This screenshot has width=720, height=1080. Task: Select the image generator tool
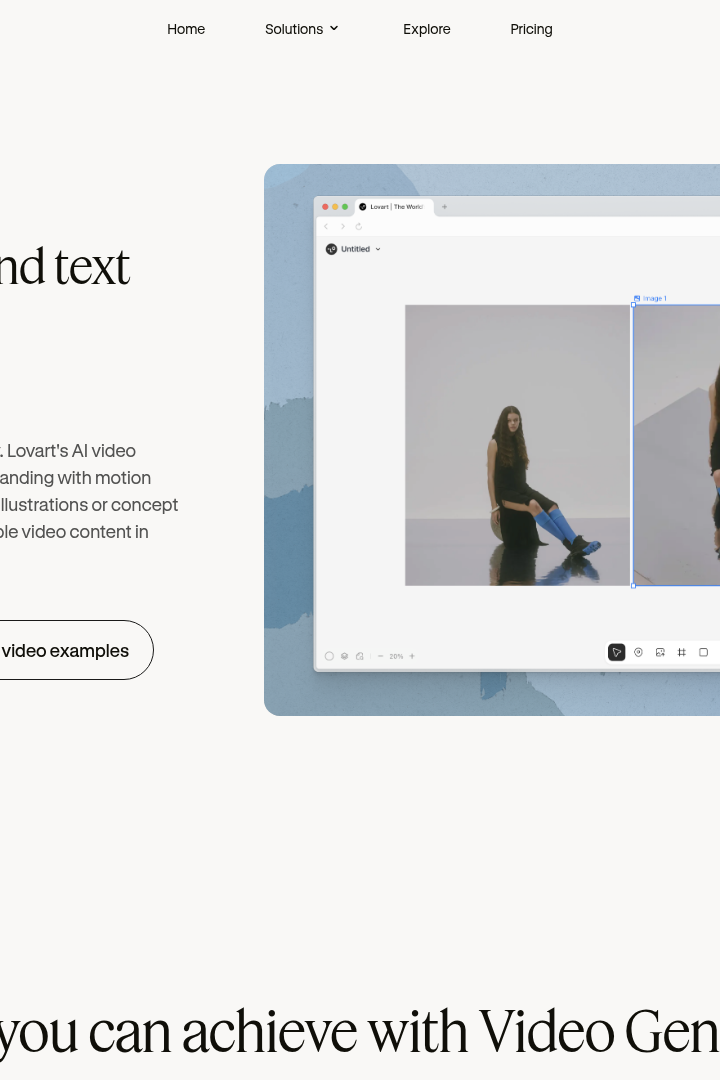point(660,652)
